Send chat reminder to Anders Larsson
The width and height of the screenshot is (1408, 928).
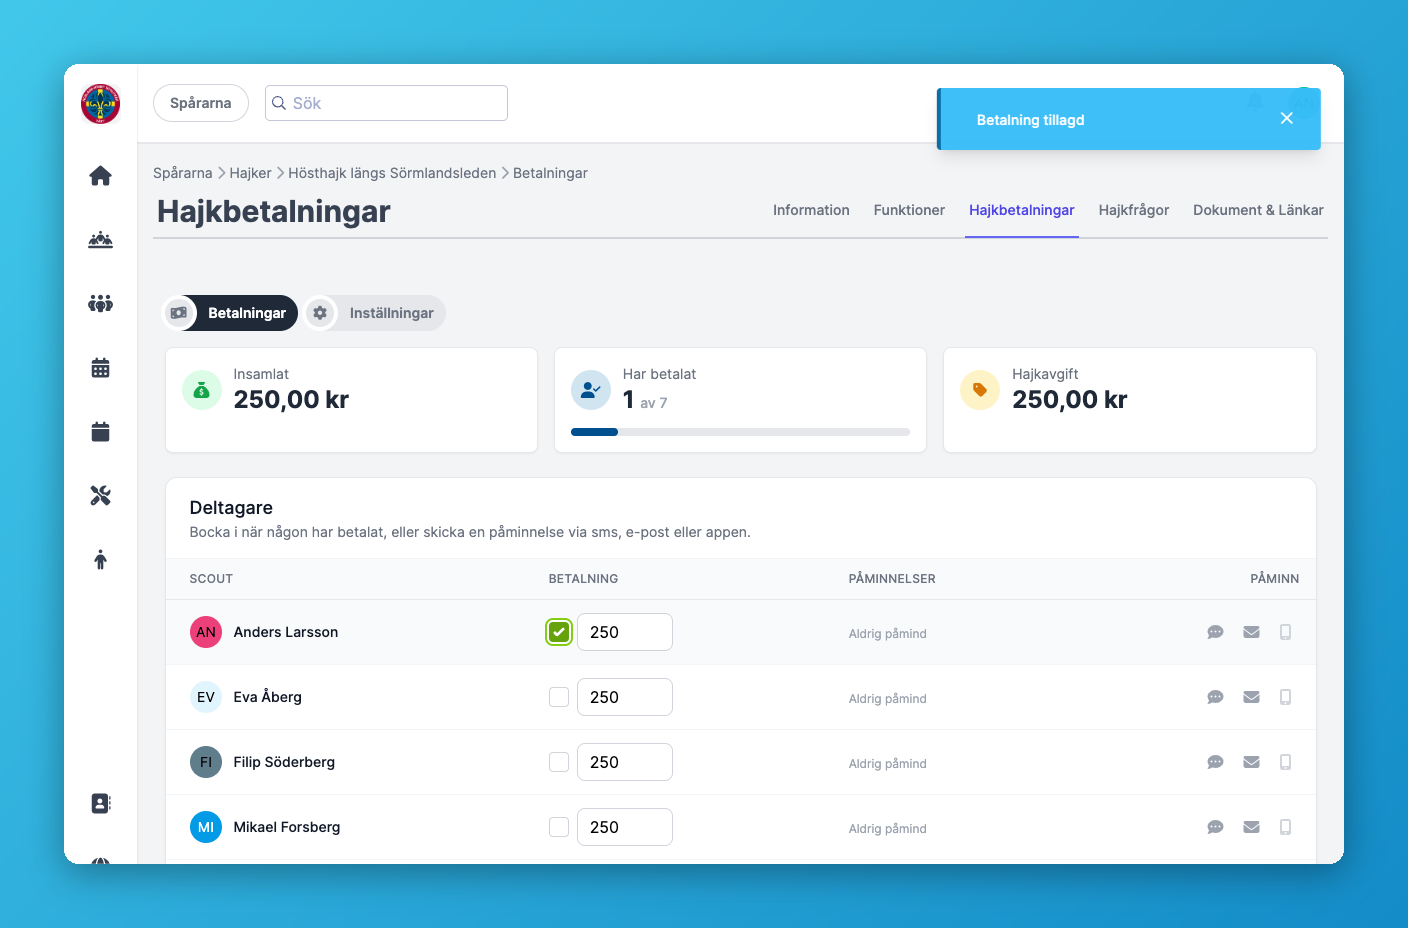coord(1215,632)
